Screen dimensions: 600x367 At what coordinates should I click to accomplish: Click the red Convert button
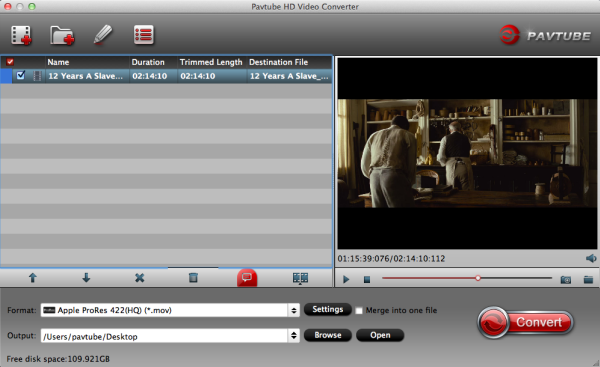tap(526, 322)
